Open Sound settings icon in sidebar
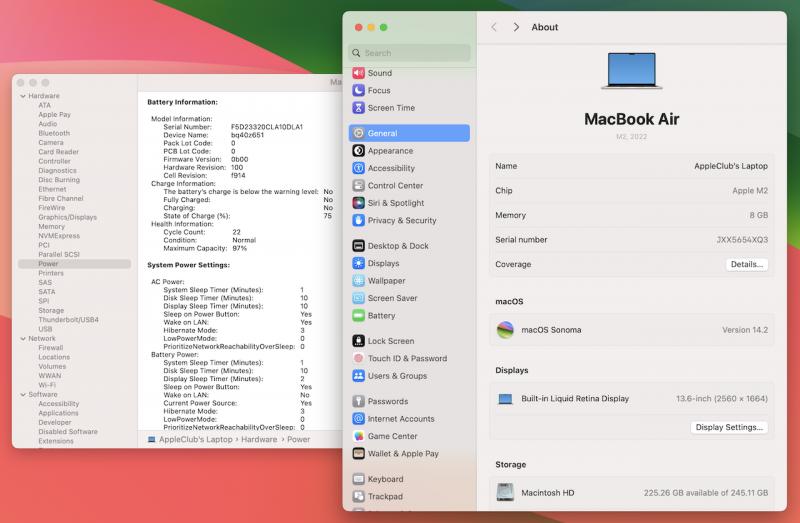Screen dimensions: 800x523 coord(358,73)
